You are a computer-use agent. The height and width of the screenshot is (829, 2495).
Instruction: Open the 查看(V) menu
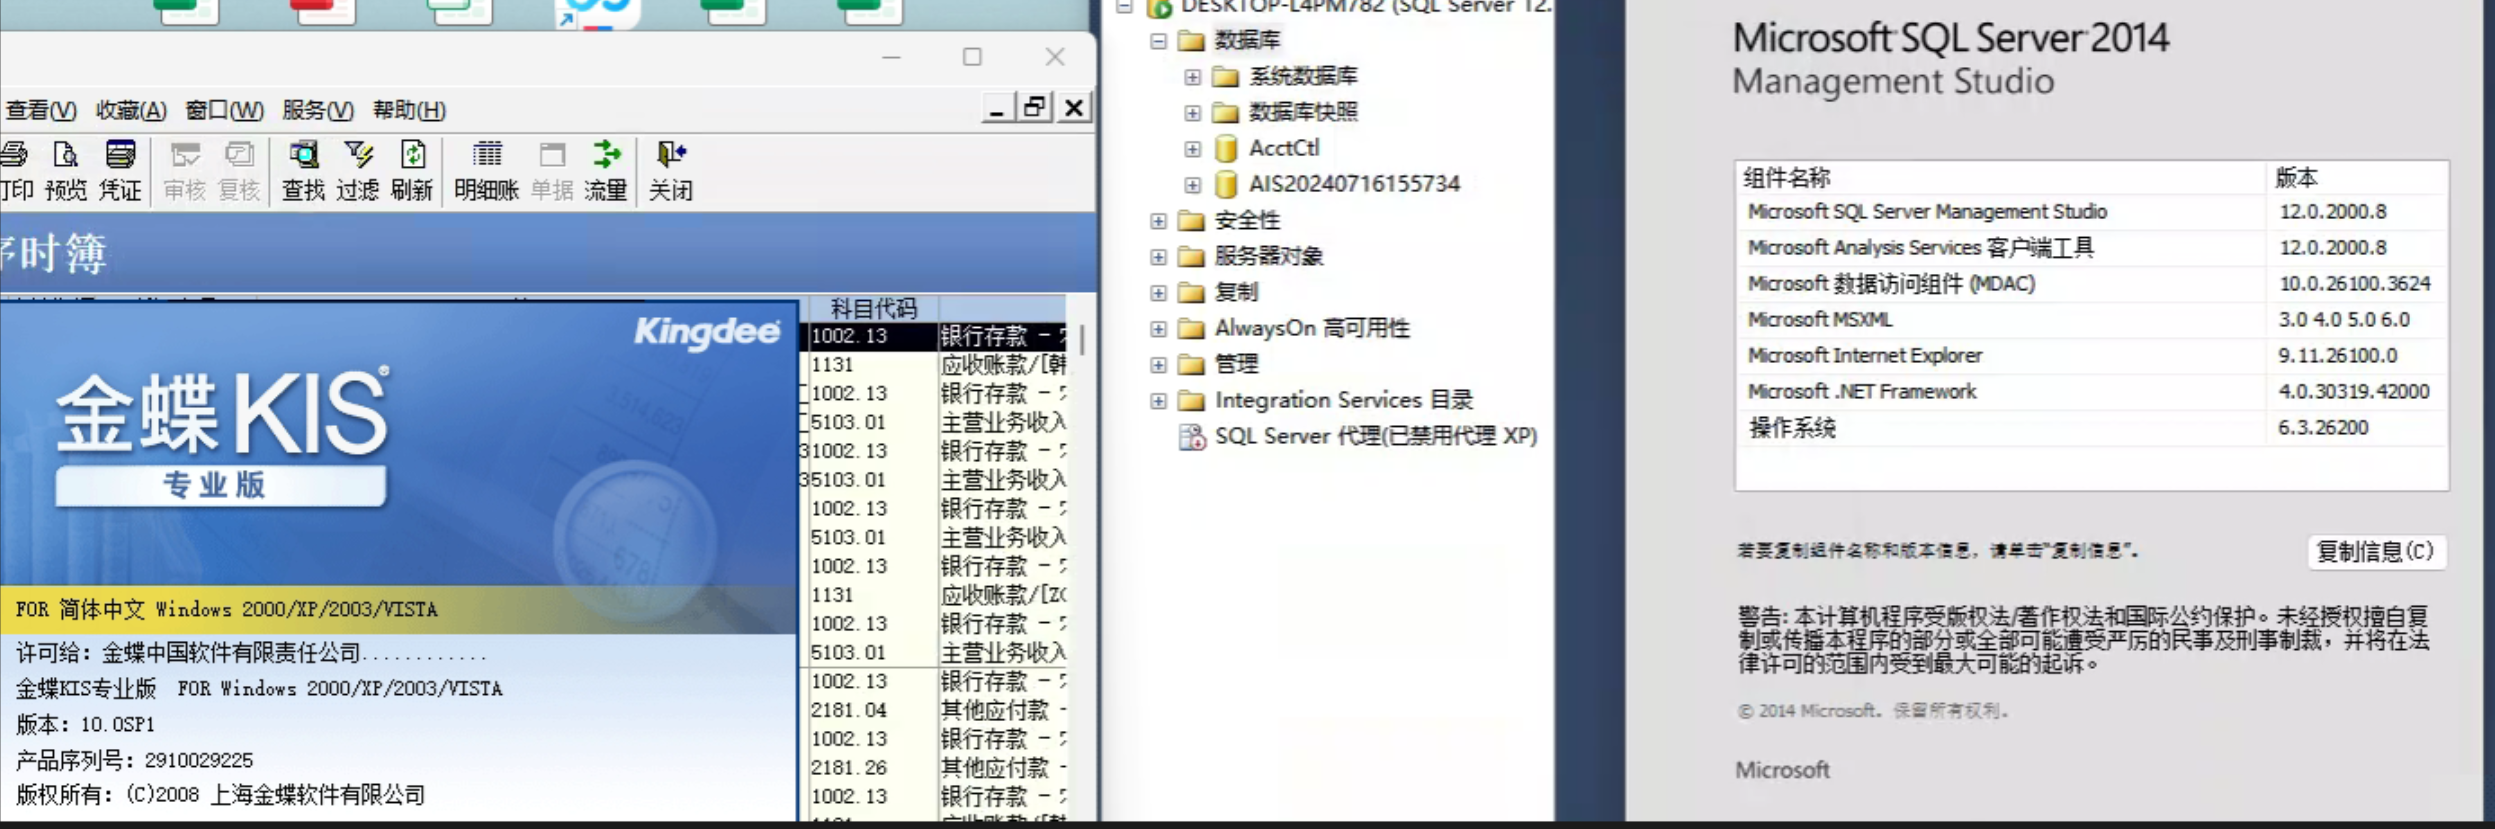pos(41,110)
